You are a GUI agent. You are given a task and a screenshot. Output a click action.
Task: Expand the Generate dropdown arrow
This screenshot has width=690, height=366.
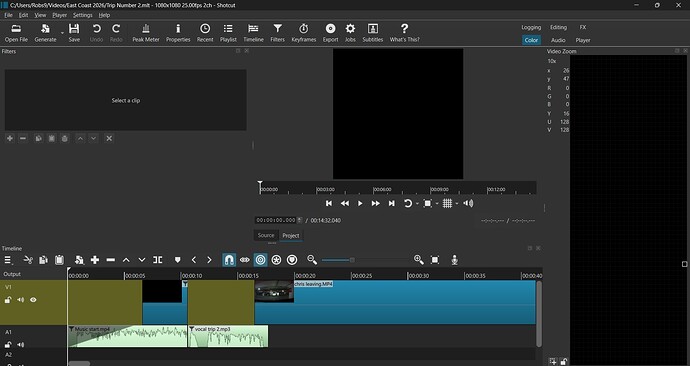[x=62, y=33]
